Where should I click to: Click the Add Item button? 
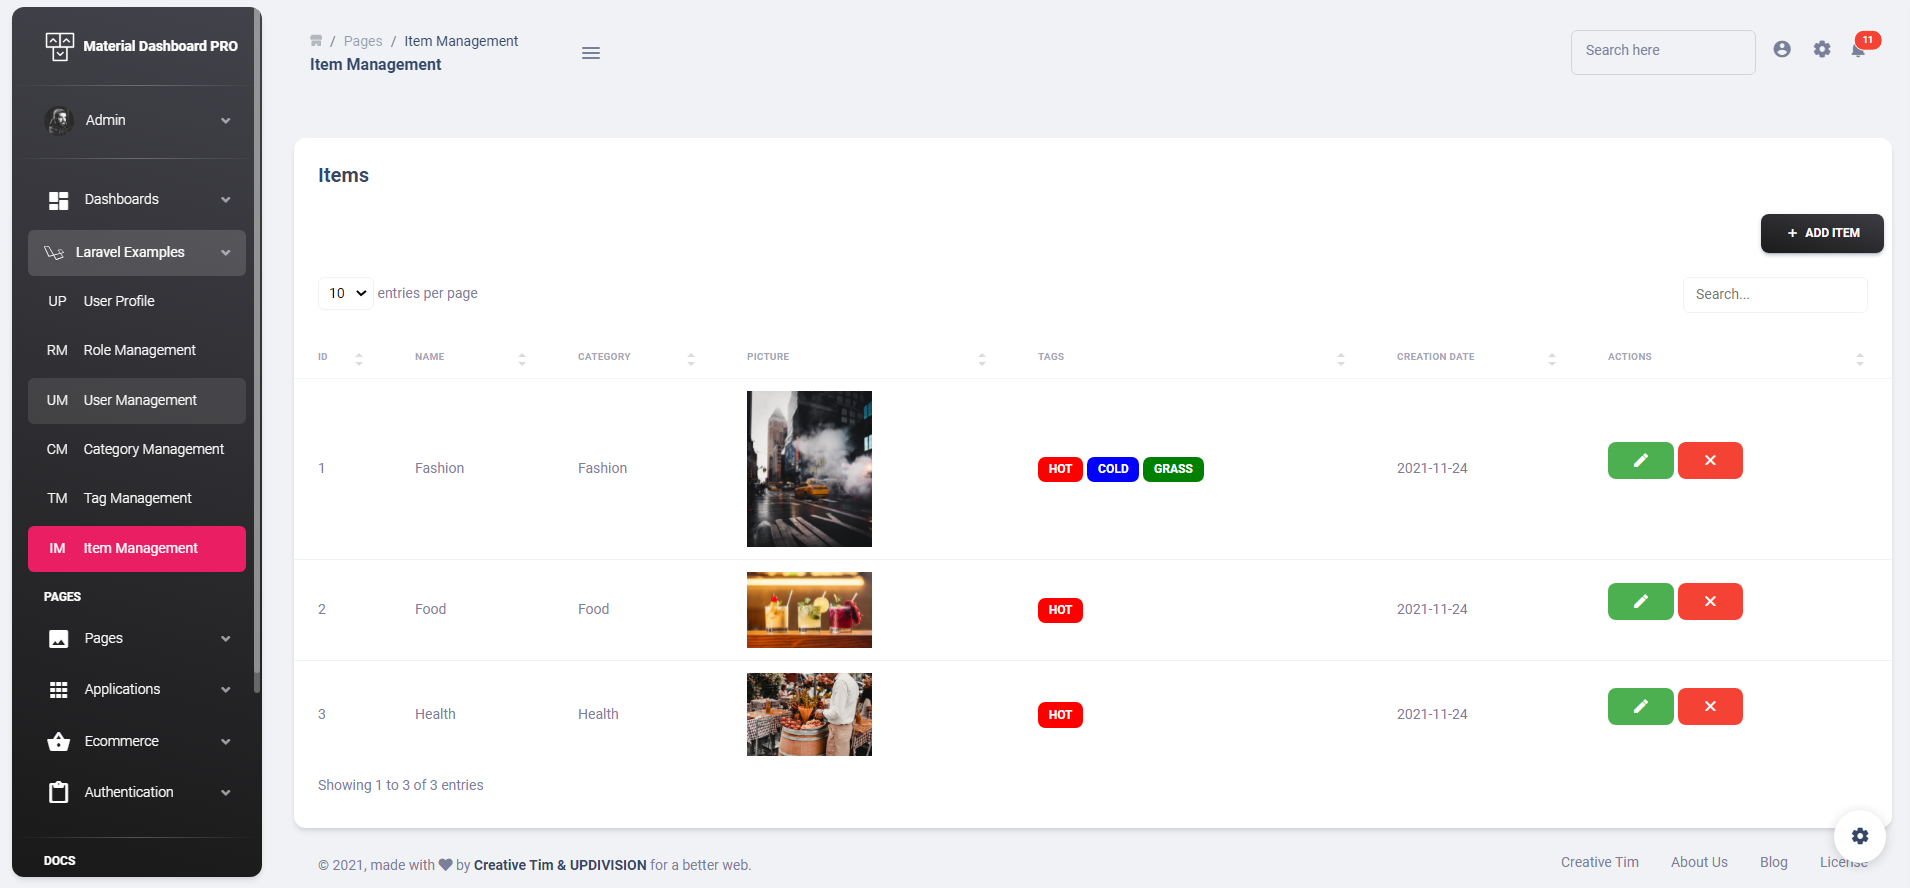[1821, 233]
